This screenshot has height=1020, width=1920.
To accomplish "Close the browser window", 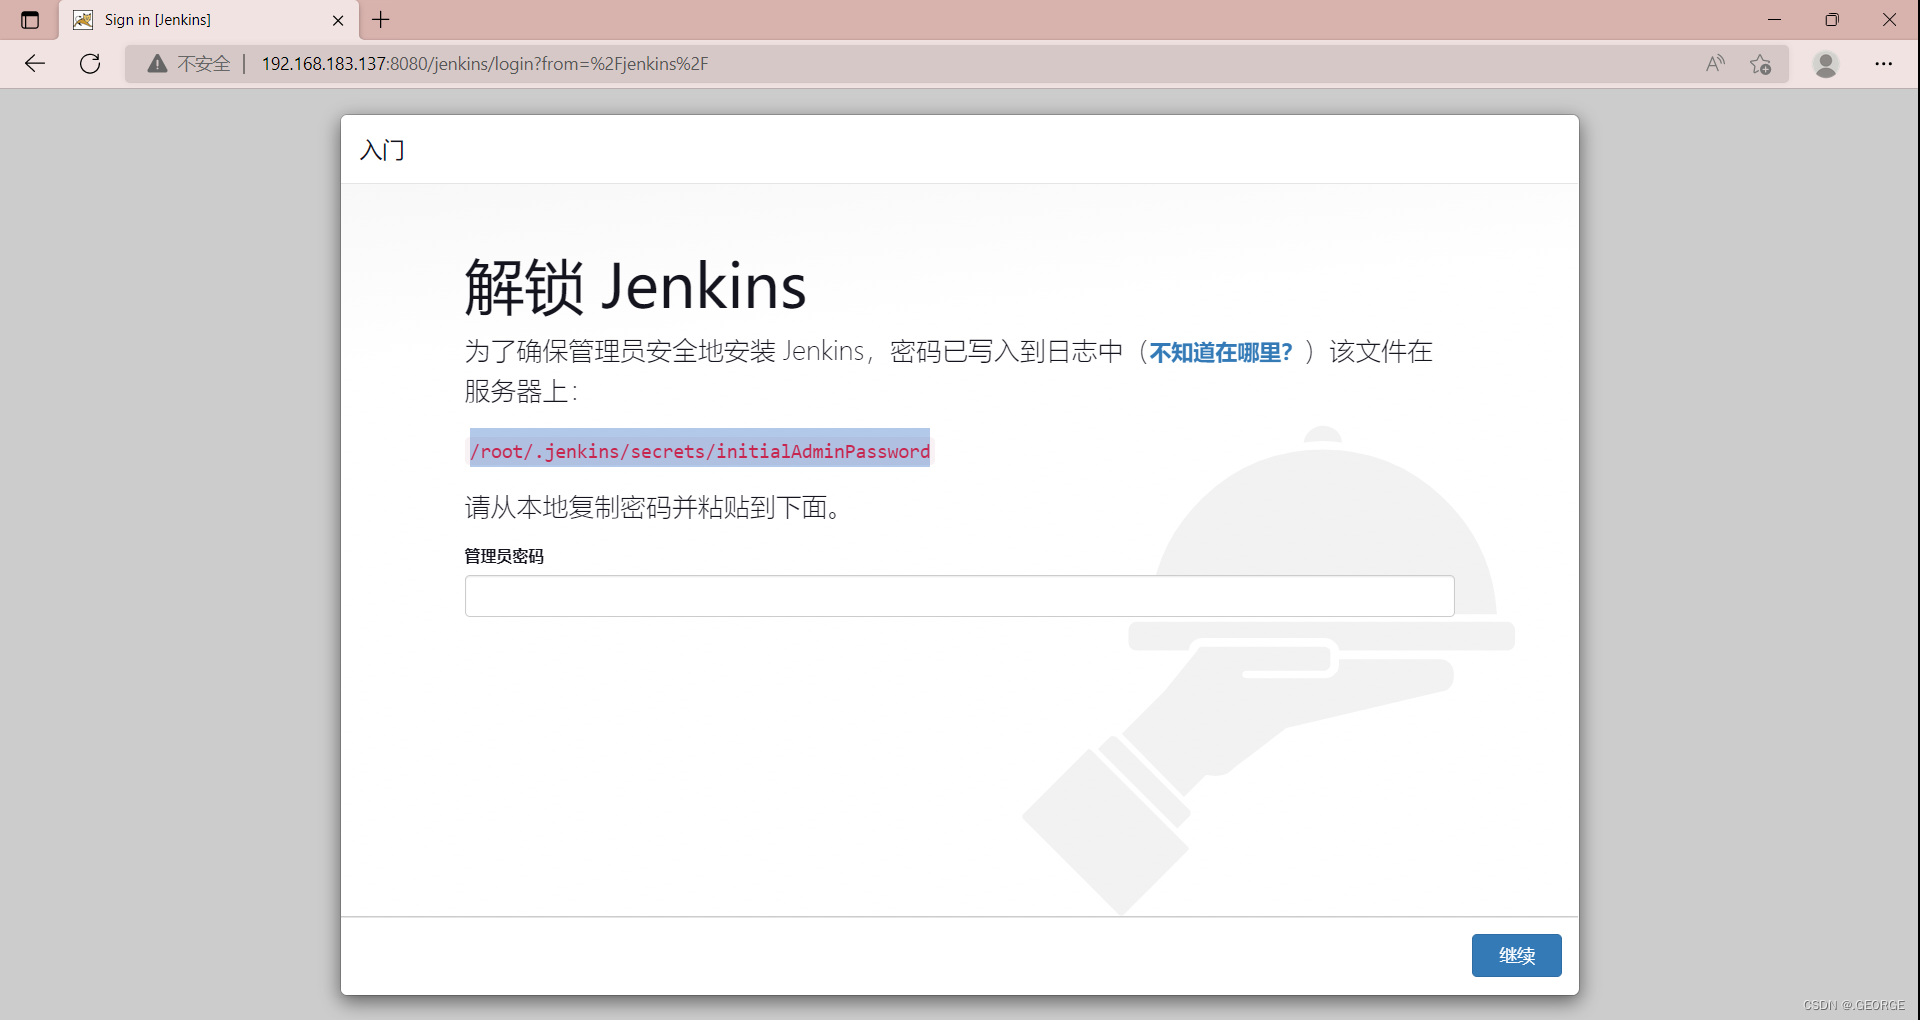I will click(x=1889, y=19).
